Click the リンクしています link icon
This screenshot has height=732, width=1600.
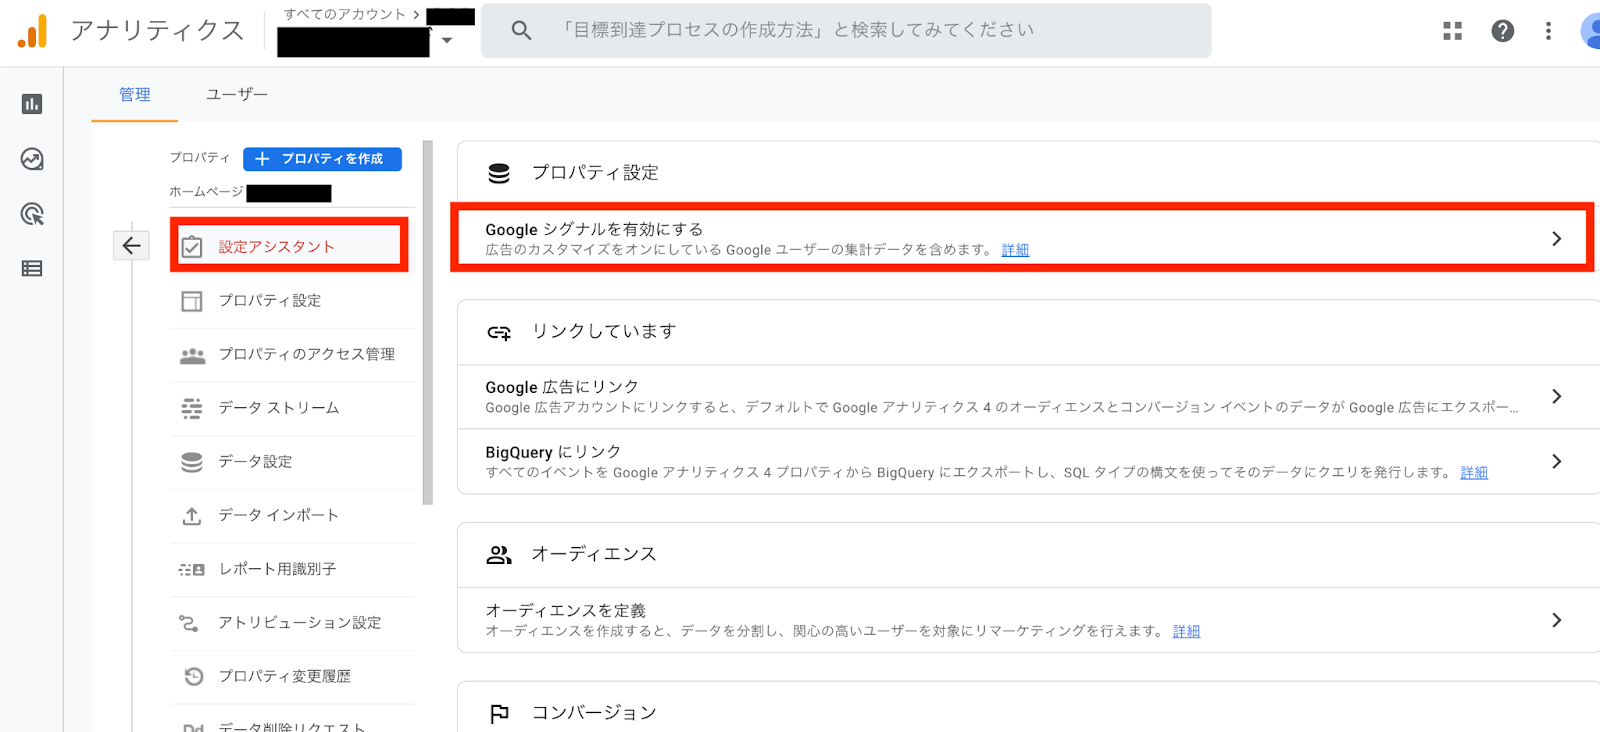[499, 332]
